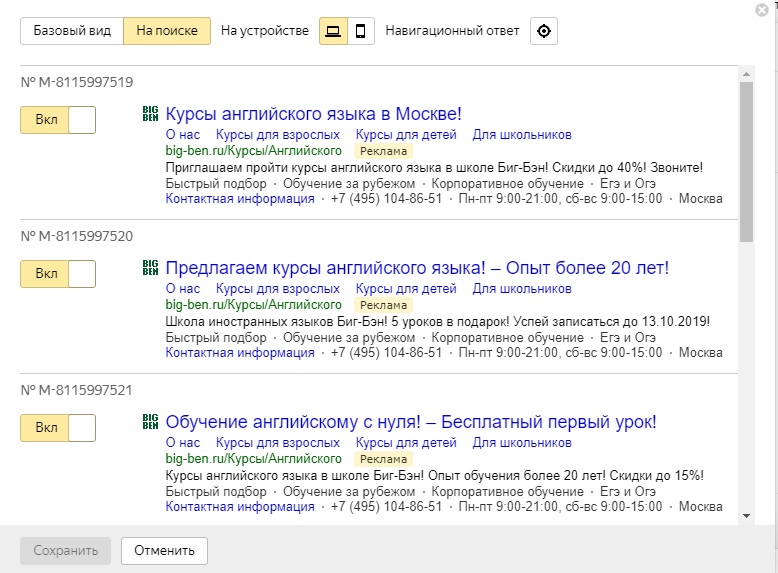Image resolution: width=778 pixels, height=573 pixels.
Task: Click the Отменить button
Action: point(164,551)
